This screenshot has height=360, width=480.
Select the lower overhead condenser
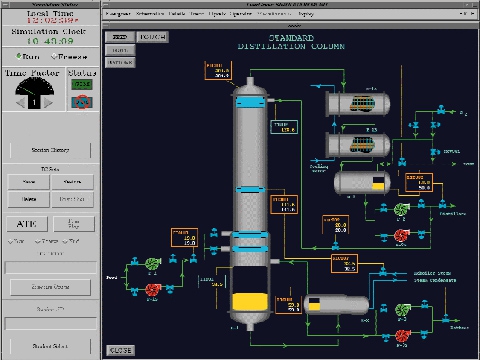tap(357, 145)
